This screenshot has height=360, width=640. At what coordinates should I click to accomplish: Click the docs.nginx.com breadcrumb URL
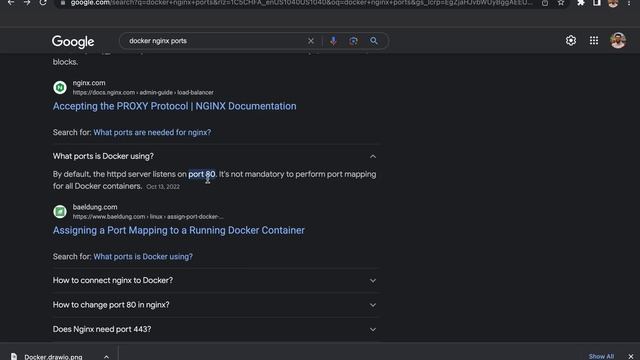(x=143, y=93)
